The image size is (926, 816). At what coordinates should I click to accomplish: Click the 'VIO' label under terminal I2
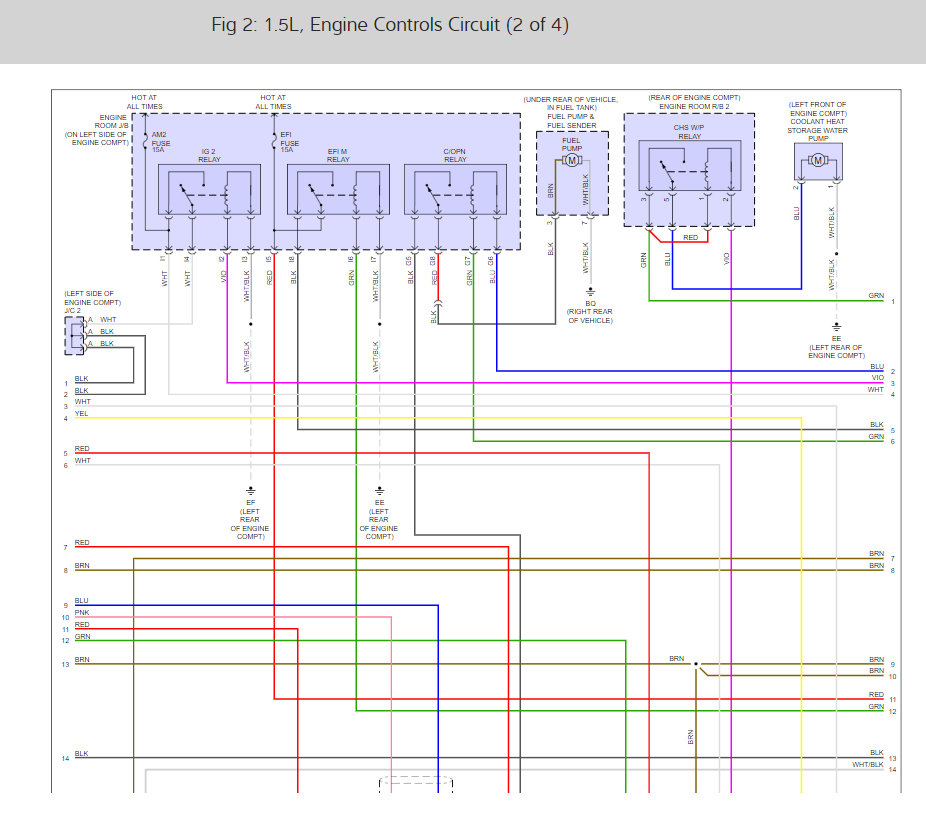[224, 276]
